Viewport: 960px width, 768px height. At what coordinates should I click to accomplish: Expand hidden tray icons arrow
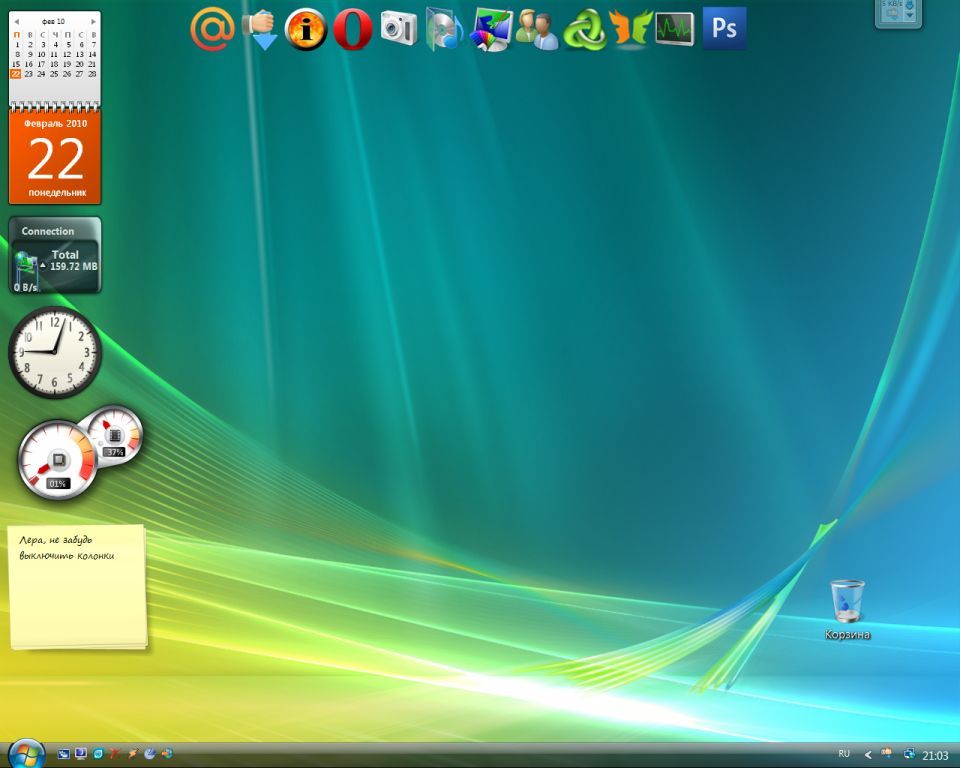(x=868, y=755)
